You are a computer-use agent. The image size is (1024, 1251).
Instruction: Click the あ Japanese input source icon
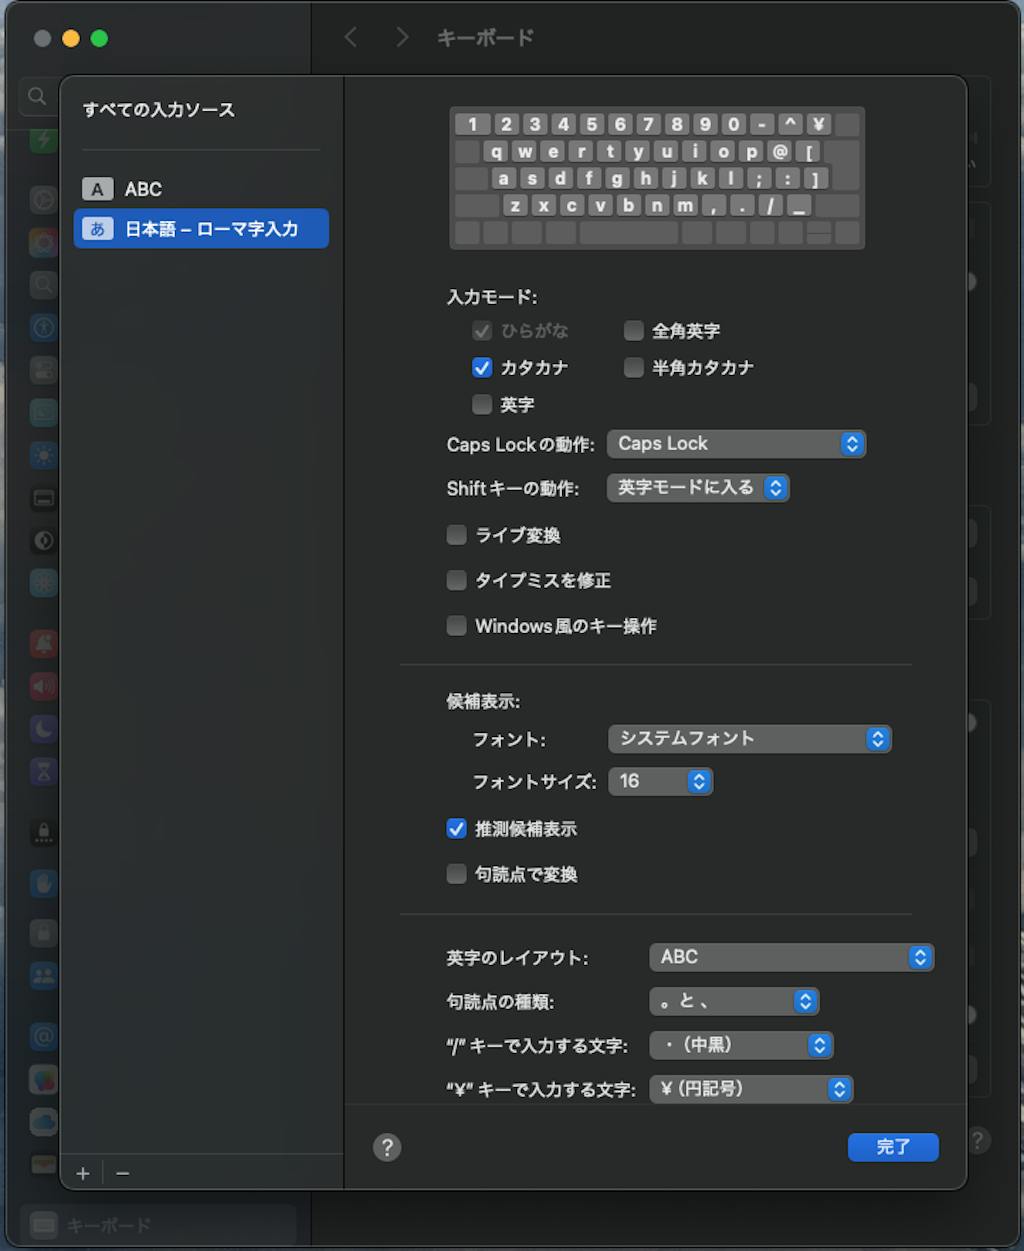click(x=97, y=229)
